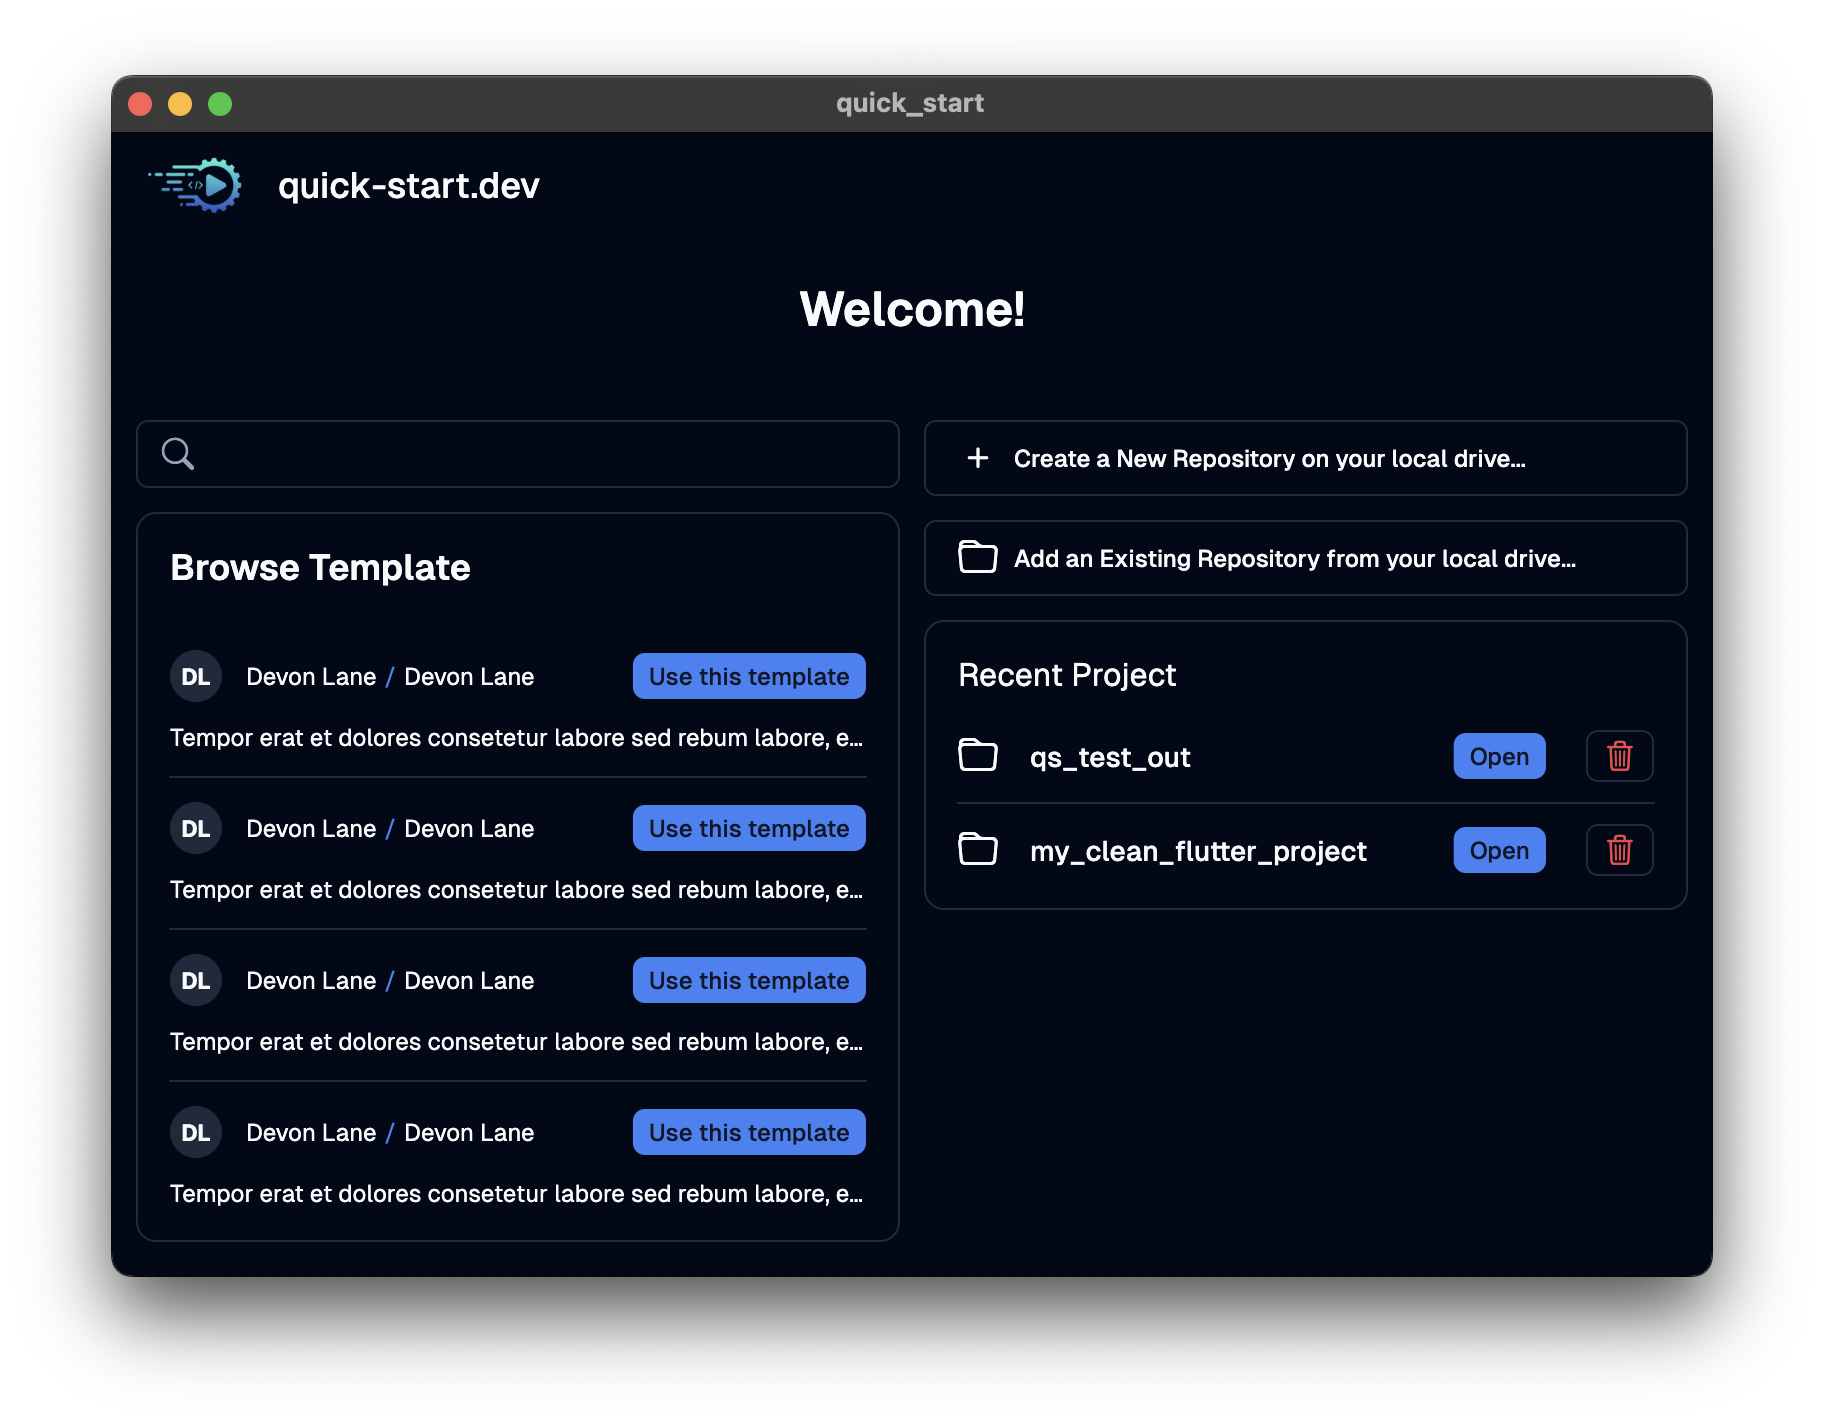Open the my_clean_flutter_project project
The image size is (1824, 1424).
point(1498,850)
